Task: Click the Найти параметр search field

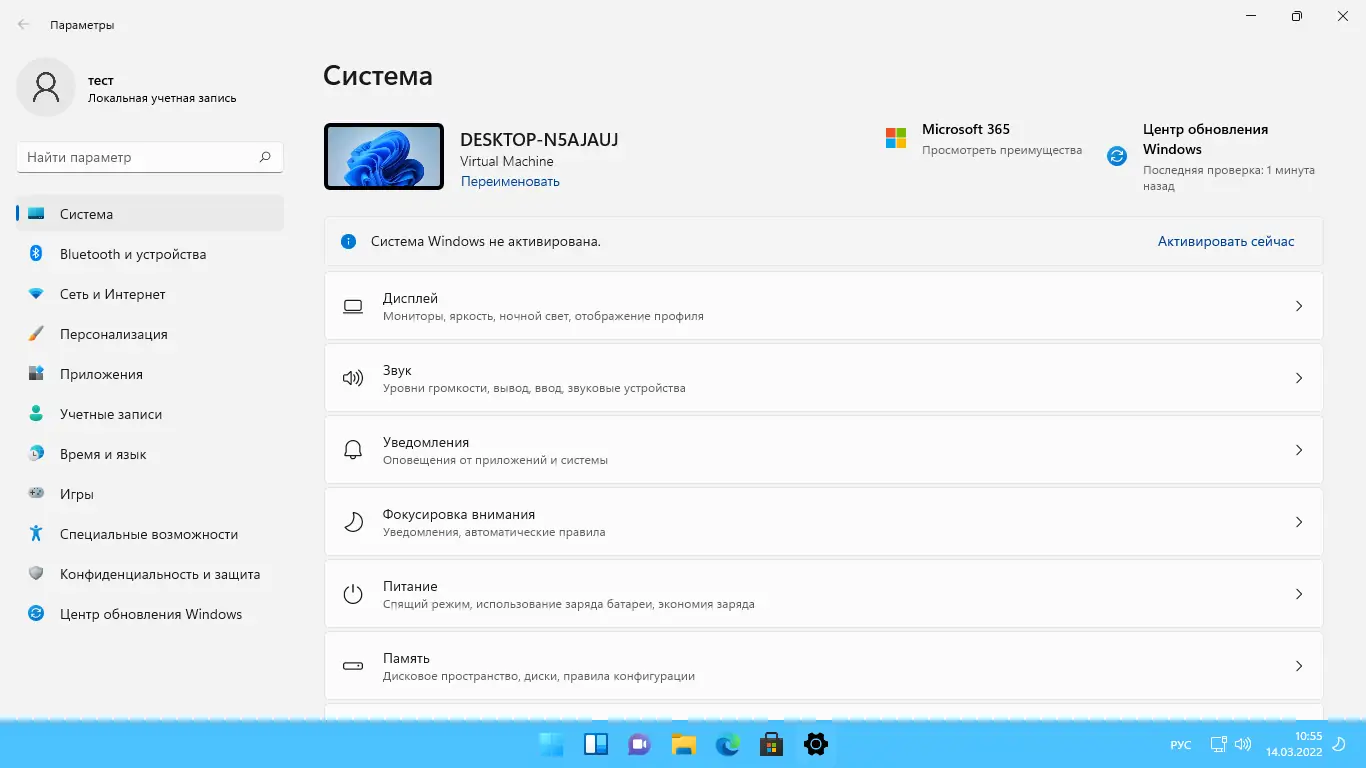Action: [x=148, y=156]
